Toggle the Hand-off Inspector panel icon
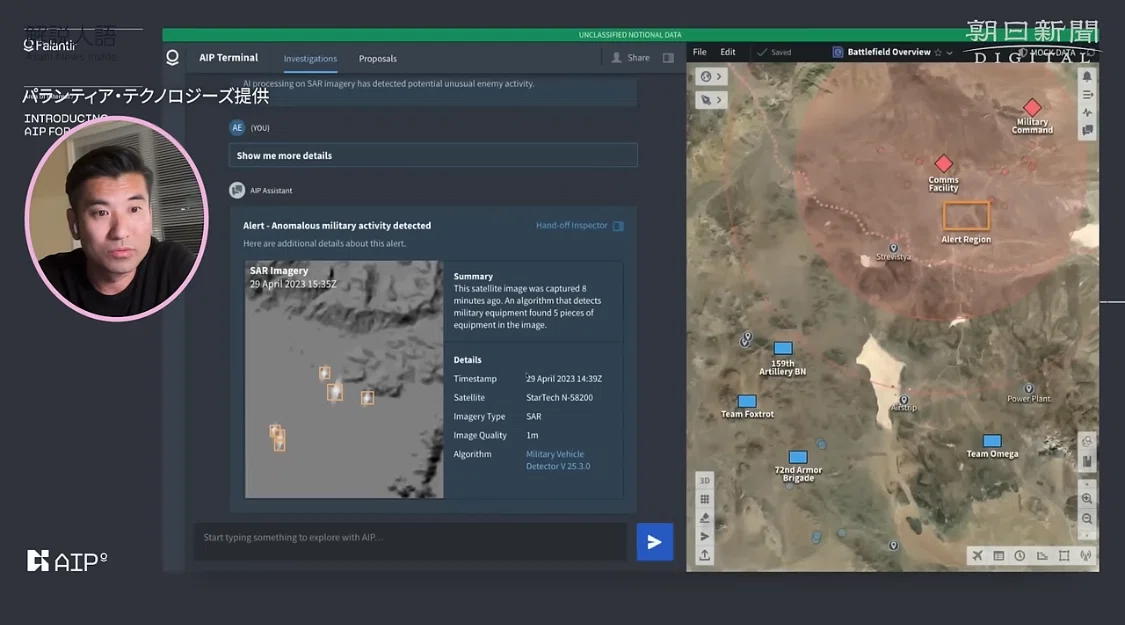 (618, 226)
